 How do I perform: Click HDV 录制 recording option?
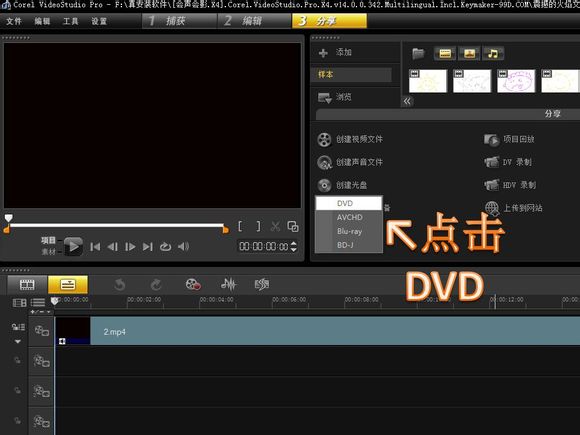click(x=510, y=185)
